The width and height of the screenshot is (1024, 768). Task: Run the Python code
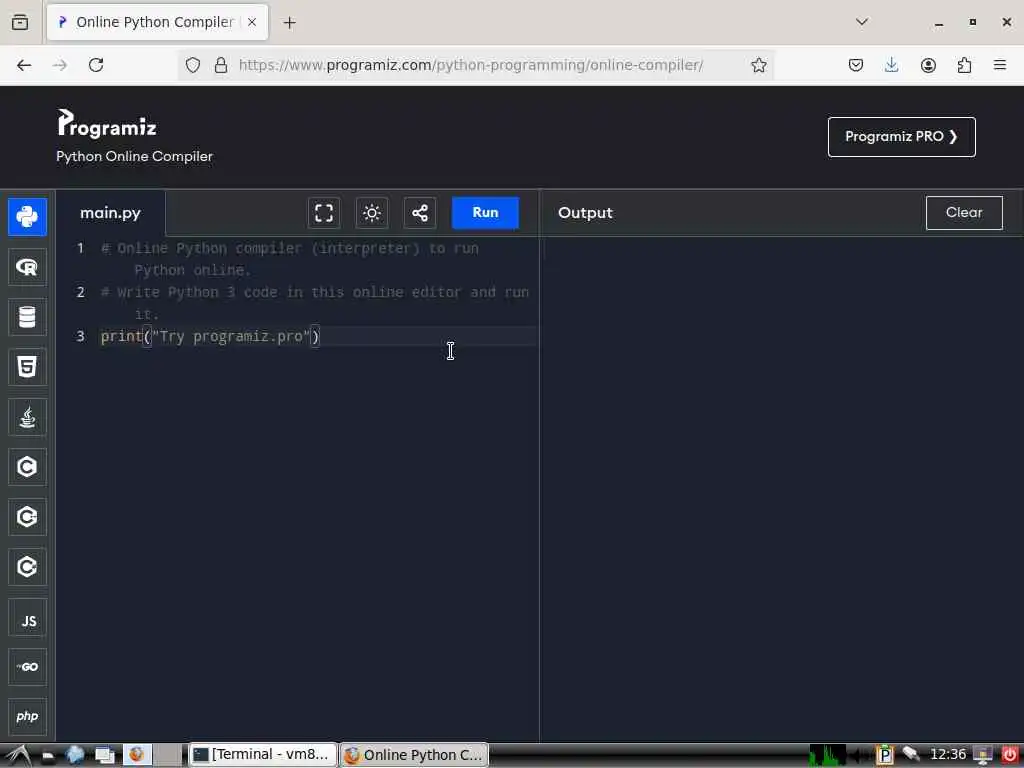[x=485, y=213]
